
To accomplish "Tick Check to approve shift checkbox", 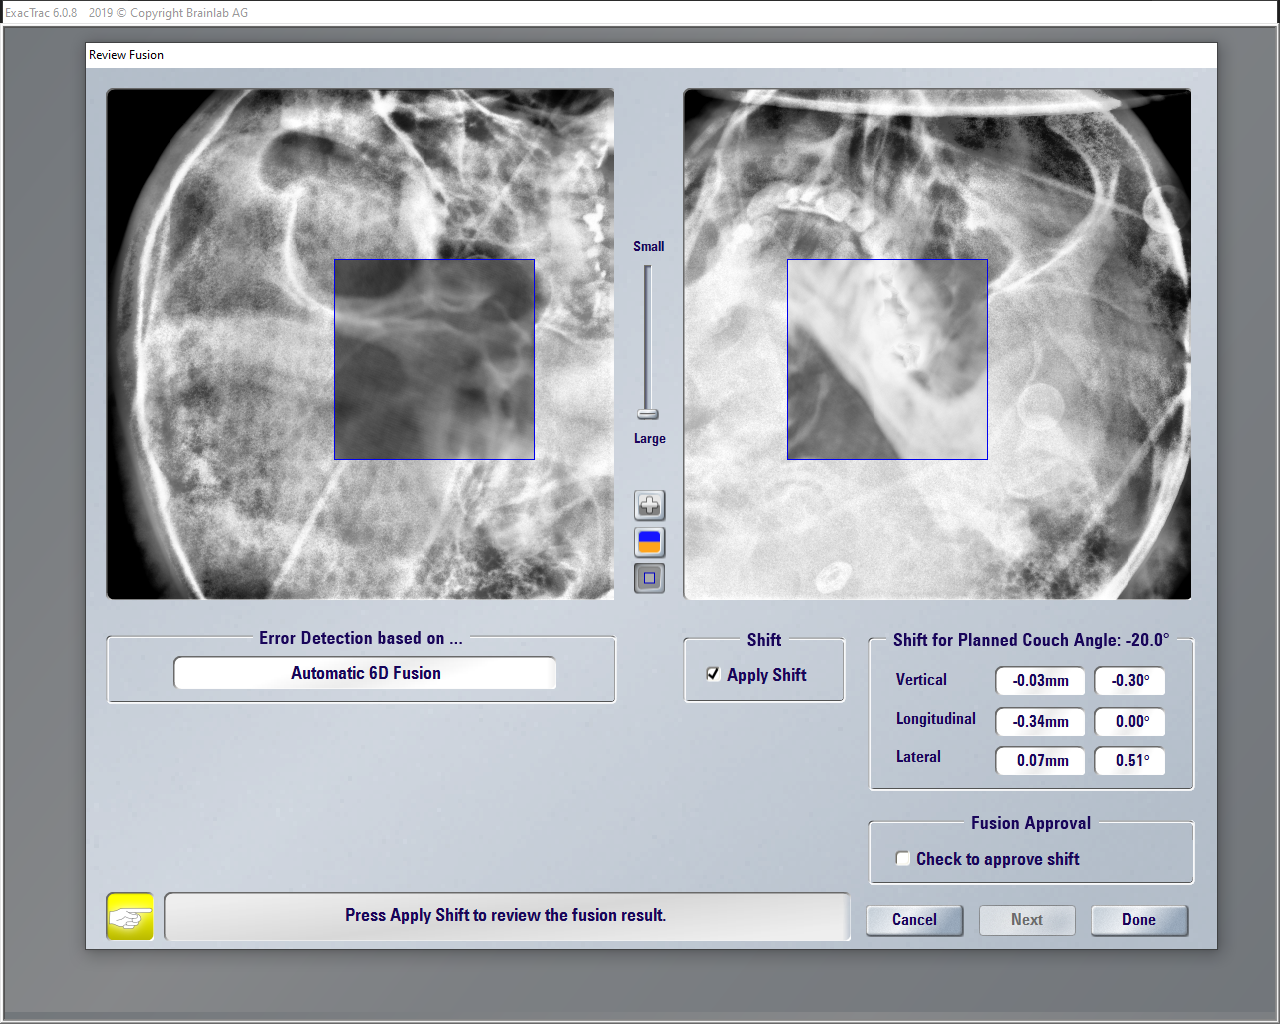I will [x=903, y=858].
